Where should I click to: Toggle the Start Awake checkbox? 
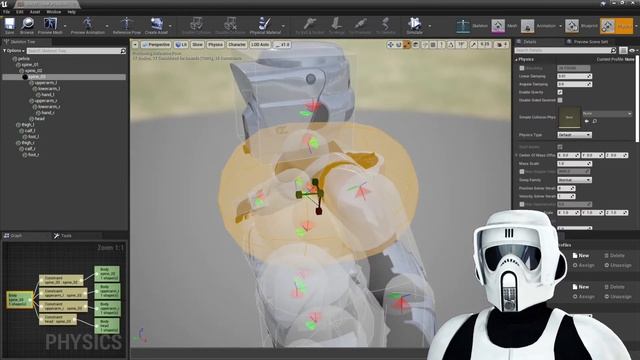560,147
